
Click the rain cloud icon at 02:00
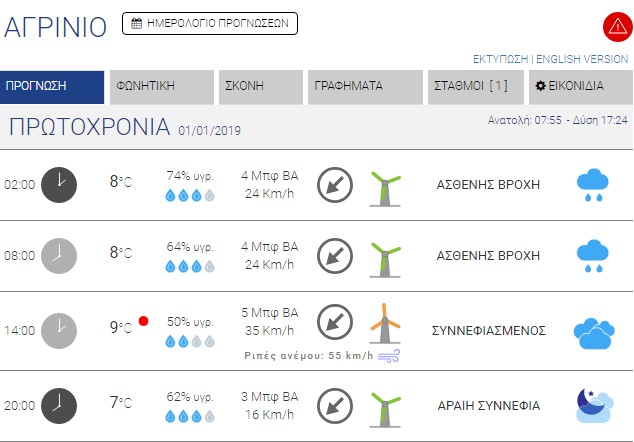(x=593, y=185)
